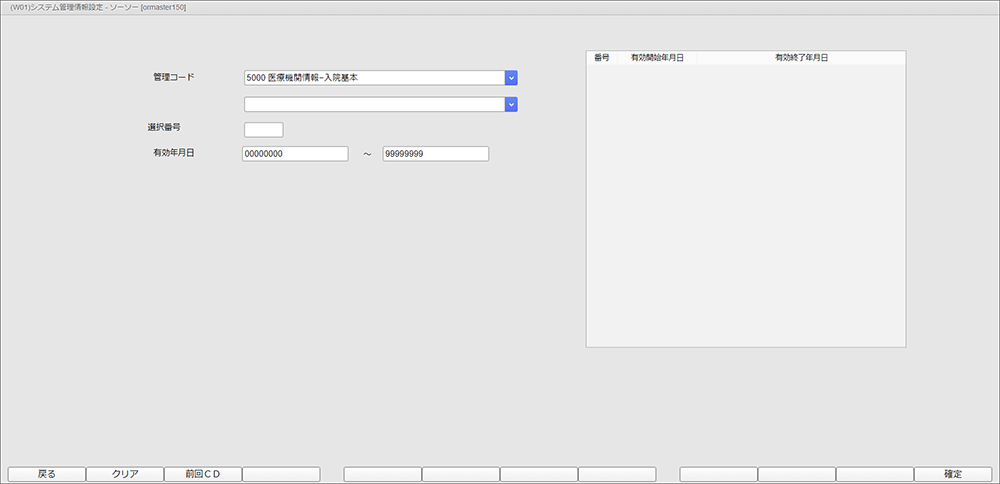
Task: Click the empty combo box text area below 管理コード
Action: (x=373, y=104)
